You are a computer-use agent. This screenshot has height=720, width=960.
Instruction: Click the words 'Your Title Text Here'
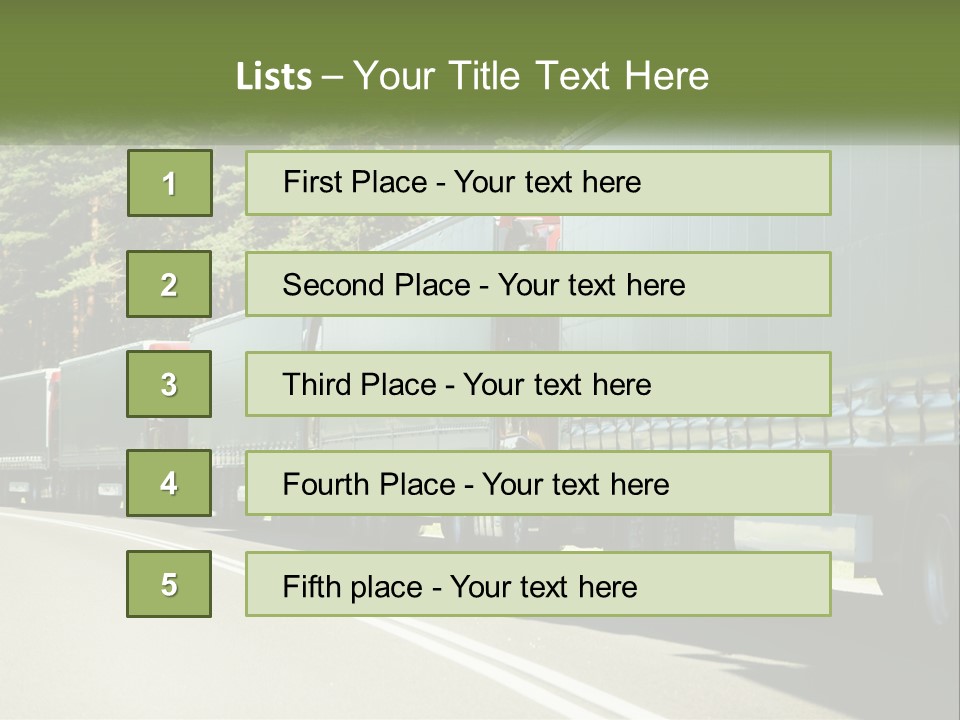coord(531,76)
